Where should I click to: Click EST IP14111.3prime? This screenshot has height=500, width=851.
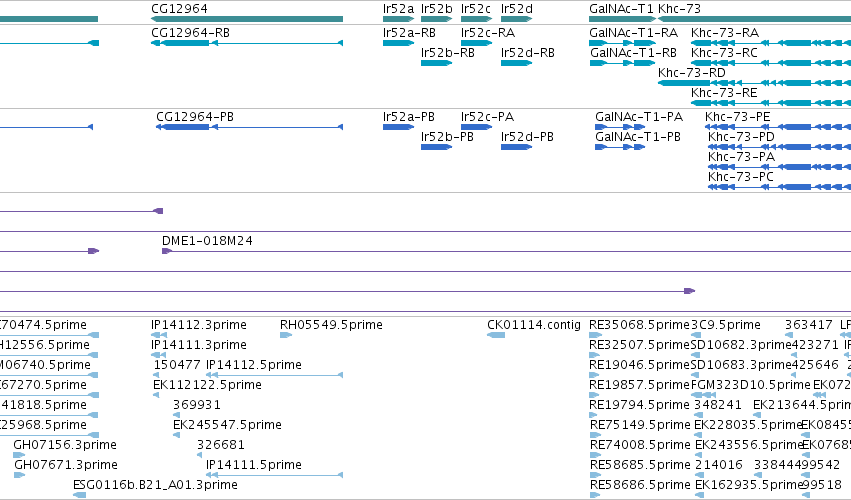(199, 345)
